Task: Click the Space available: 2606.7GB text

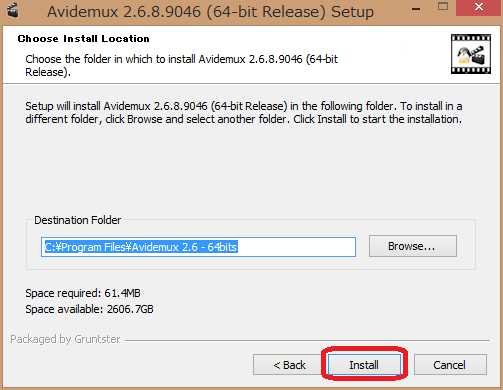Action: point(89,309)
